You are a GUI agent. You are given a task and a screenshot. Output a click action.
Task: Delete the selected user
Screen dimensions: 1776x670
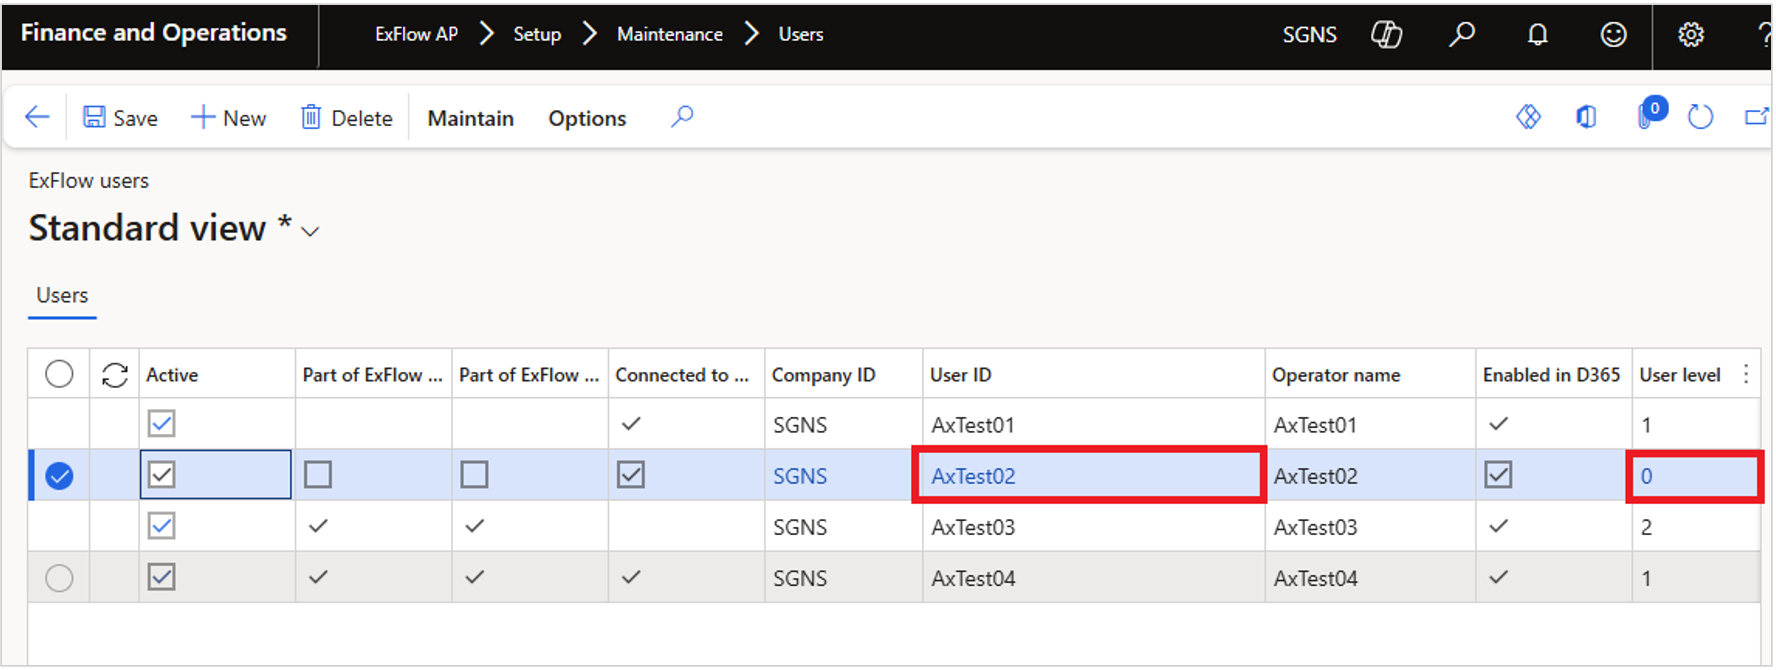[x=346, y=118]
